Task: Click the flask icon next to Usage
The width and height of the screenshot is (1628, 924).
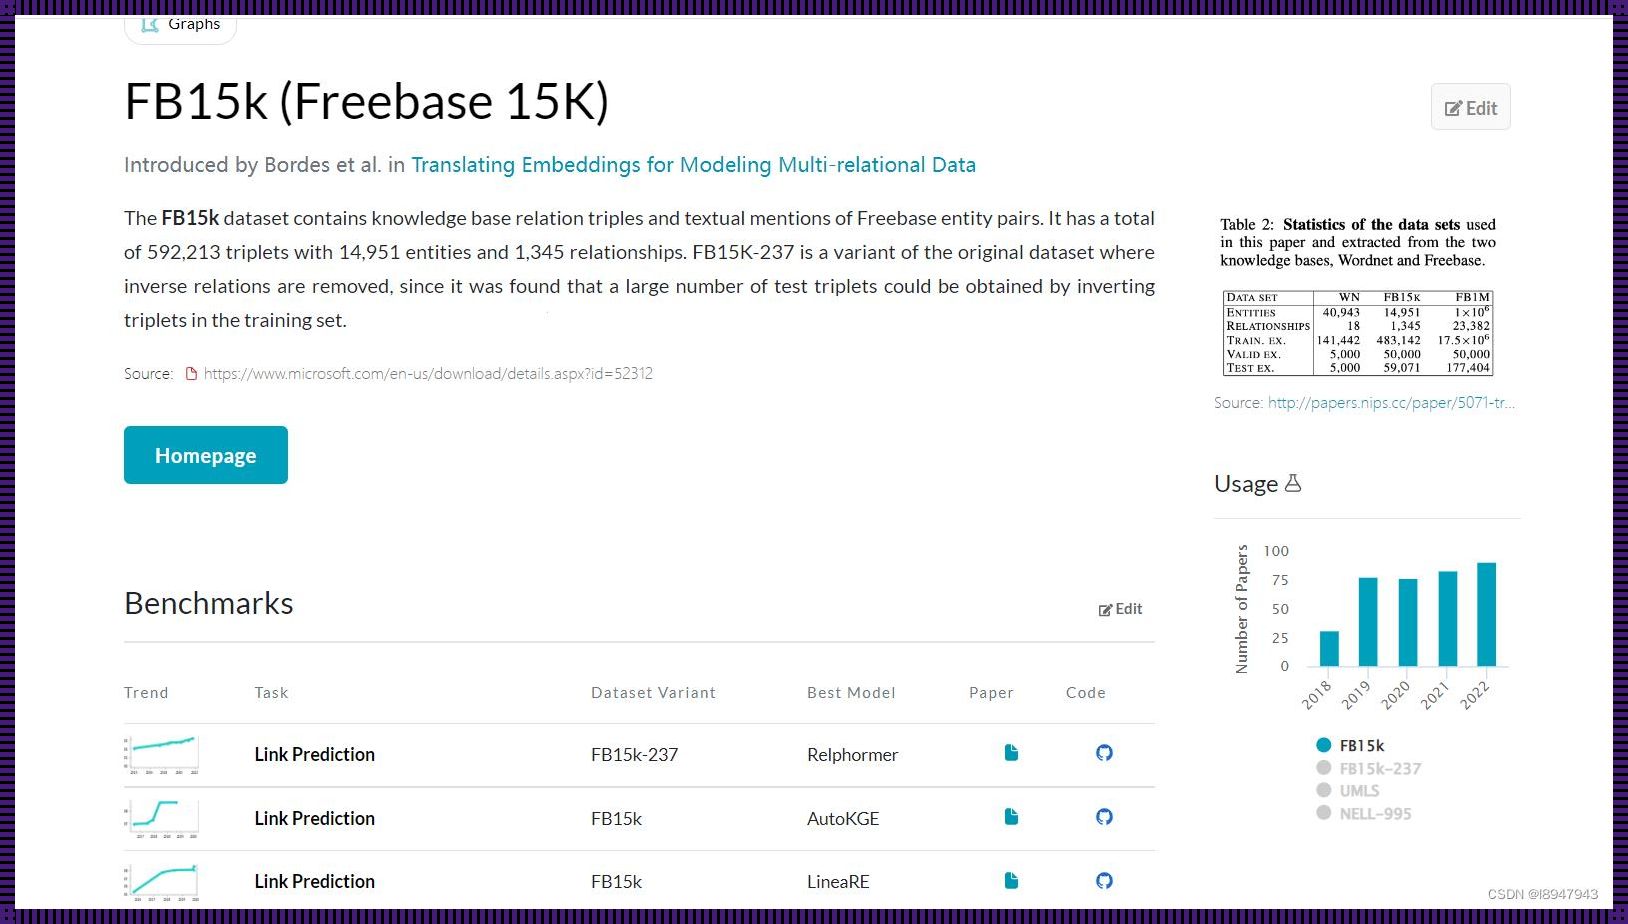Action: tap(1293, 483)
